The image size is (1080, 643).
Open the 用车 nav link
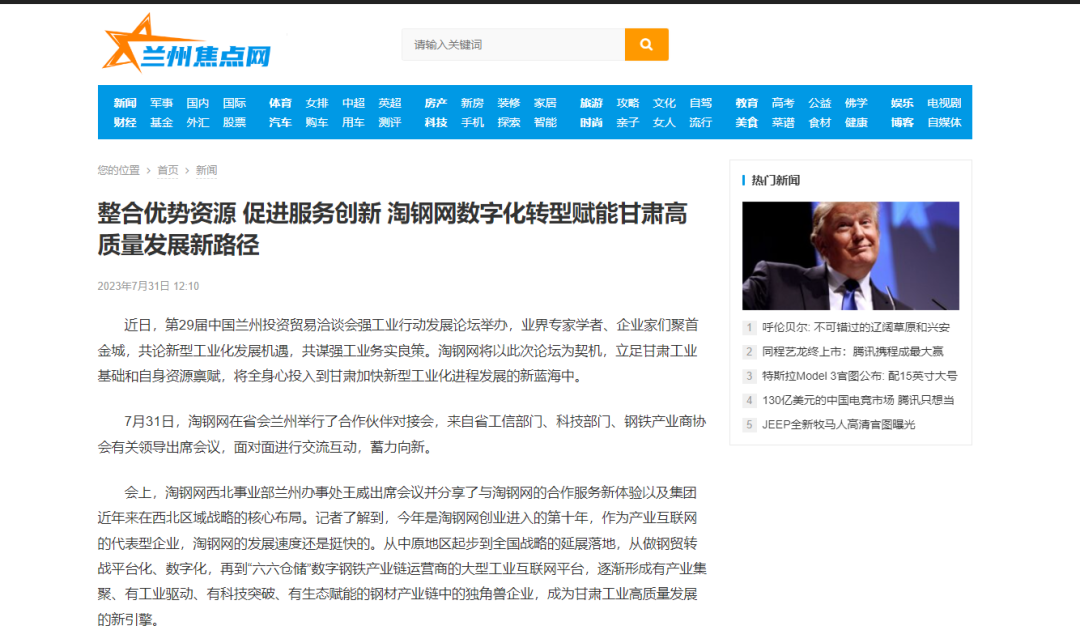coord(353,123)
